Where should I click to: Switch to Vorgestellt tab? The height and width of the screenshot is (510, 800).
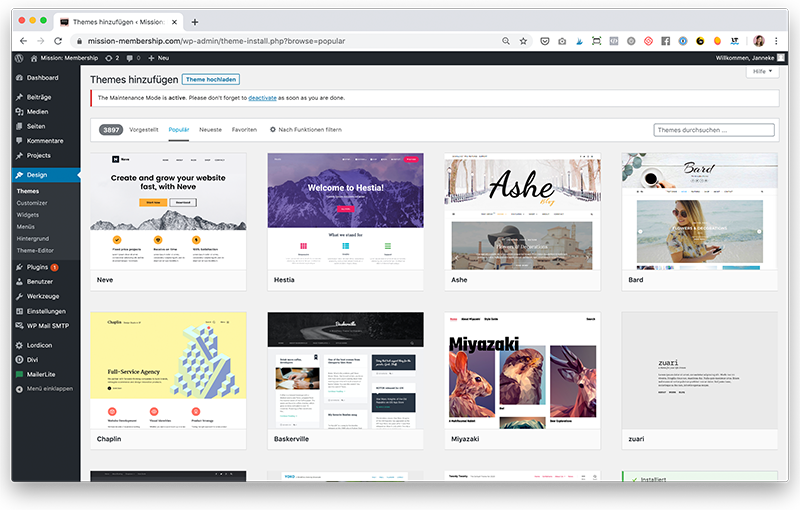click(144, 130)
